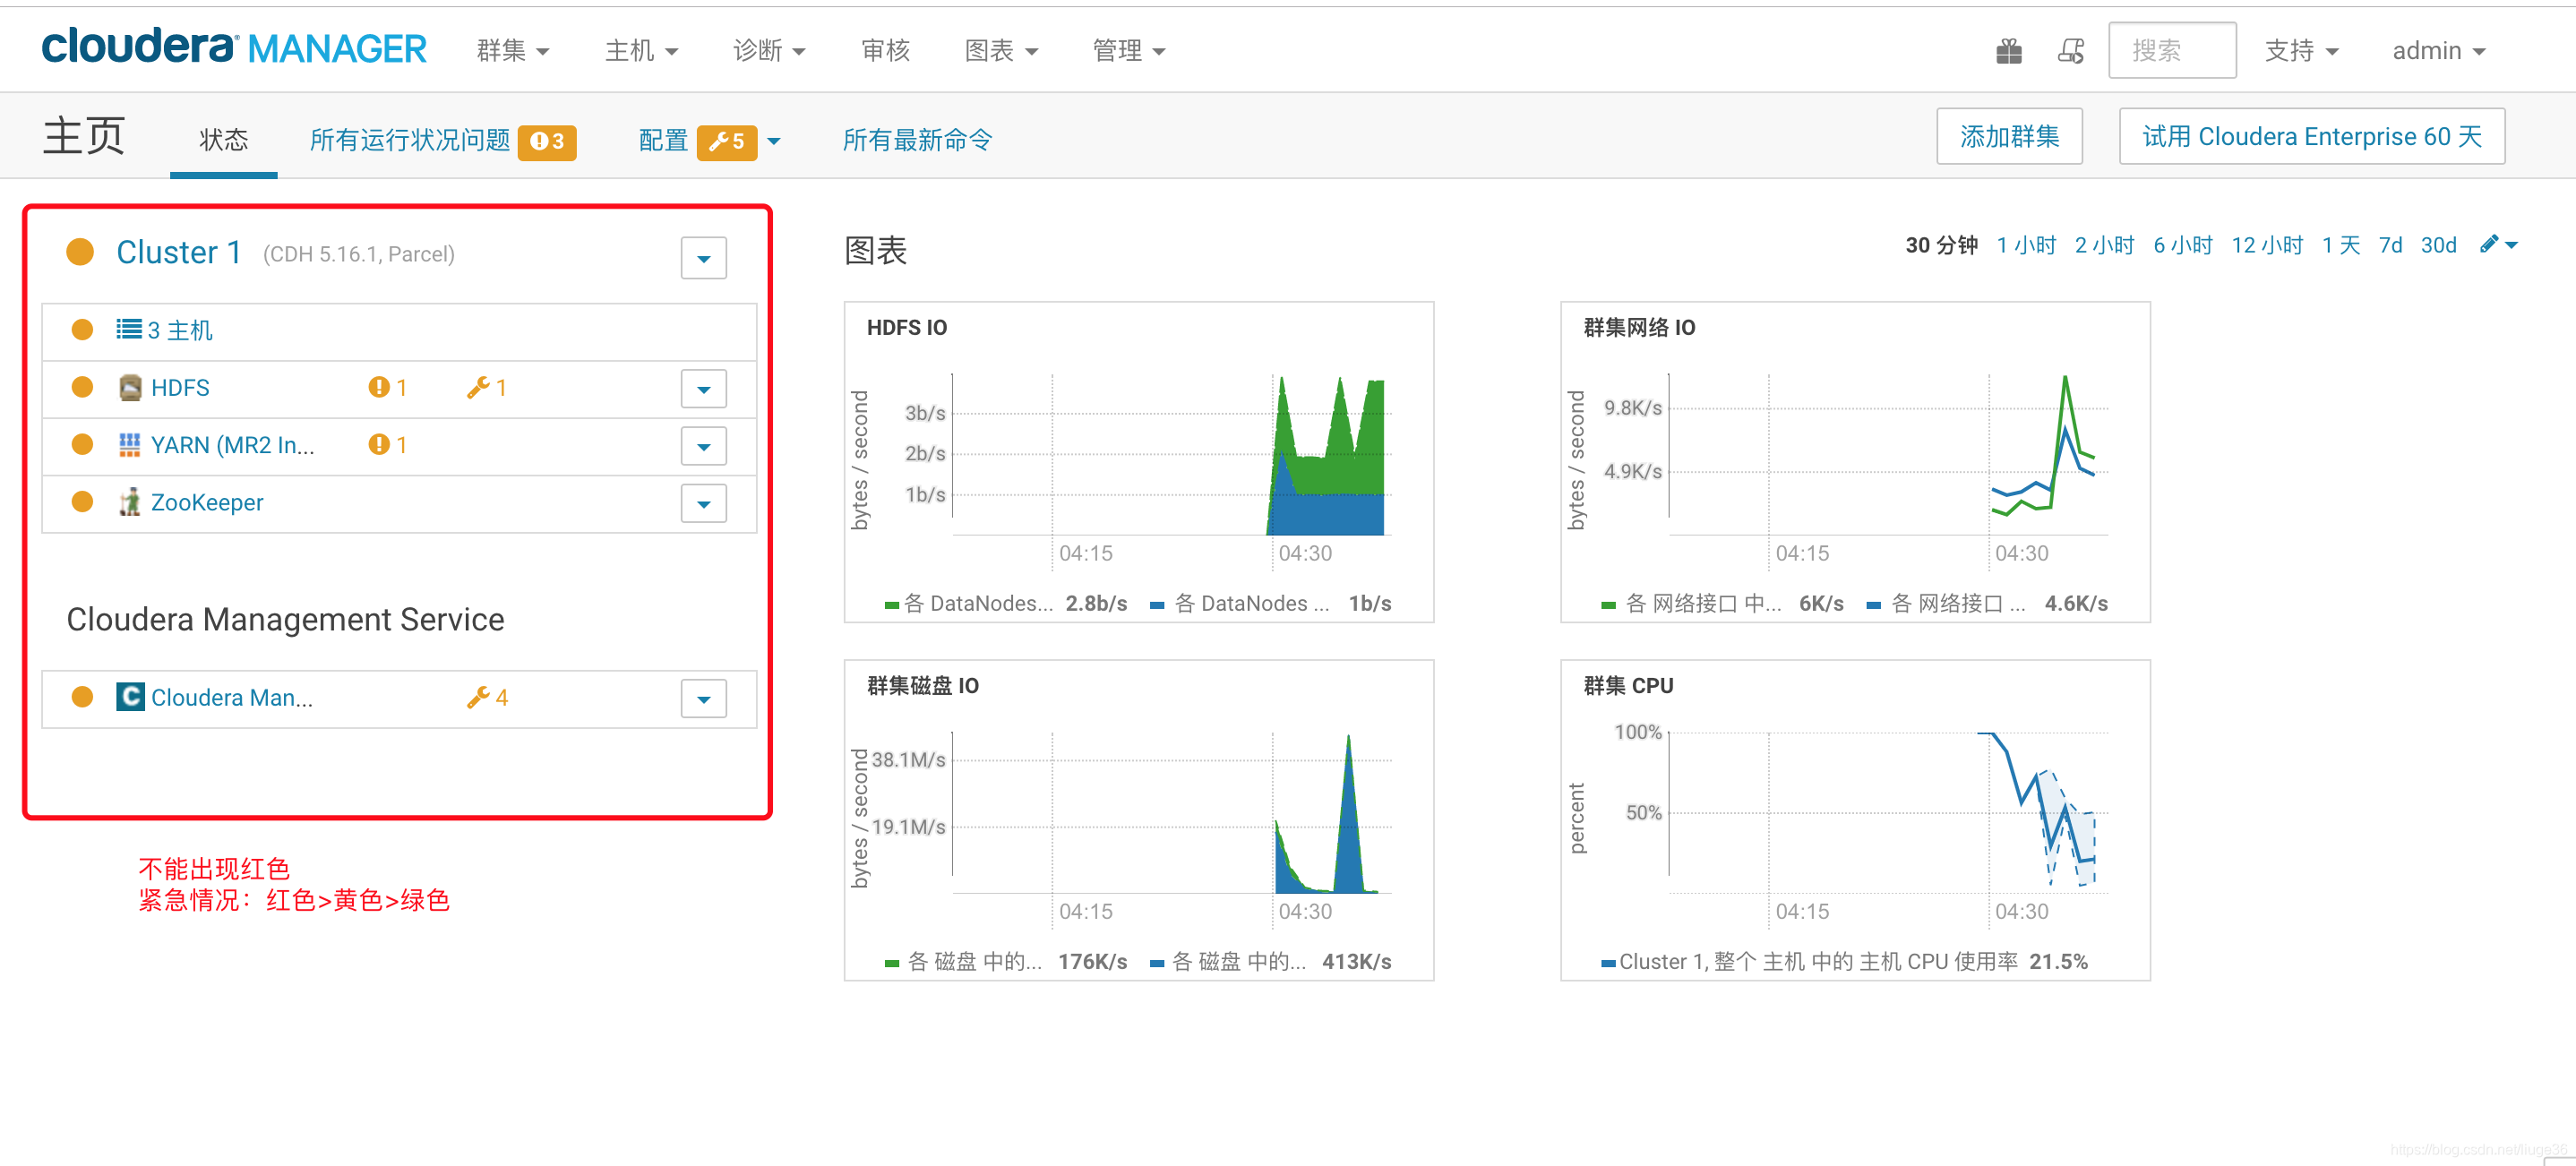Click the YARN service icon
Viewport: 2576px width, 1166px height.
[130, 445]
